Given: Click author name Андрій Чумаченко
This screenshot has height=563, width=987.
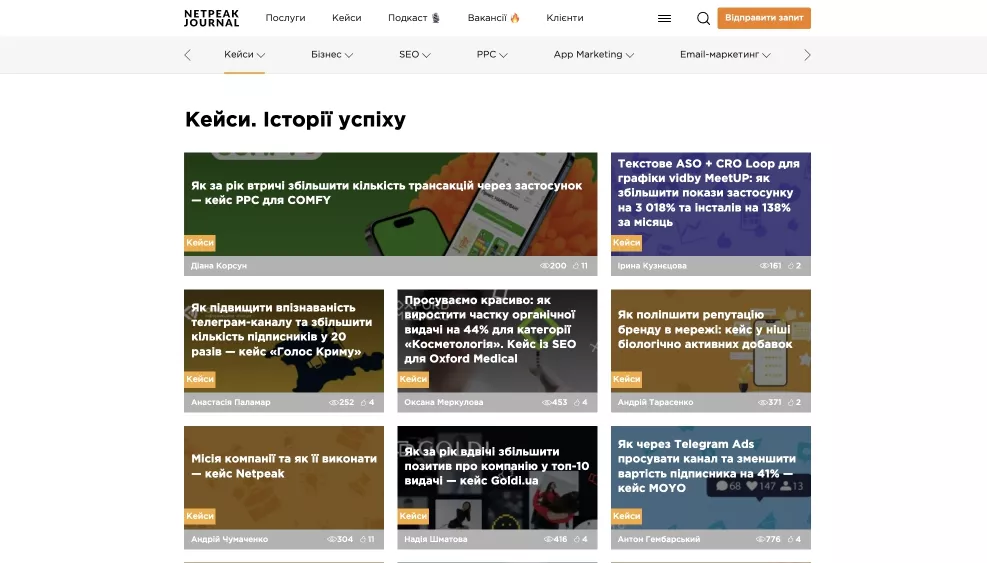Looking at the screenshot, I should [x=230, y=540].
